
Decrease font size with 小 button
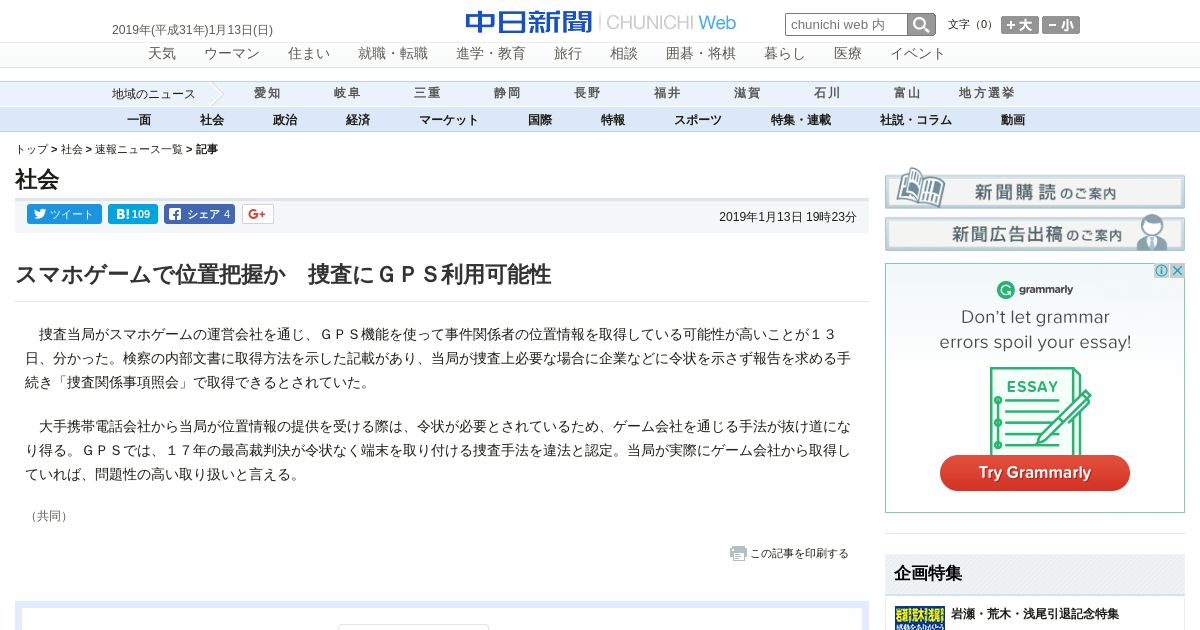point(1060,25)
